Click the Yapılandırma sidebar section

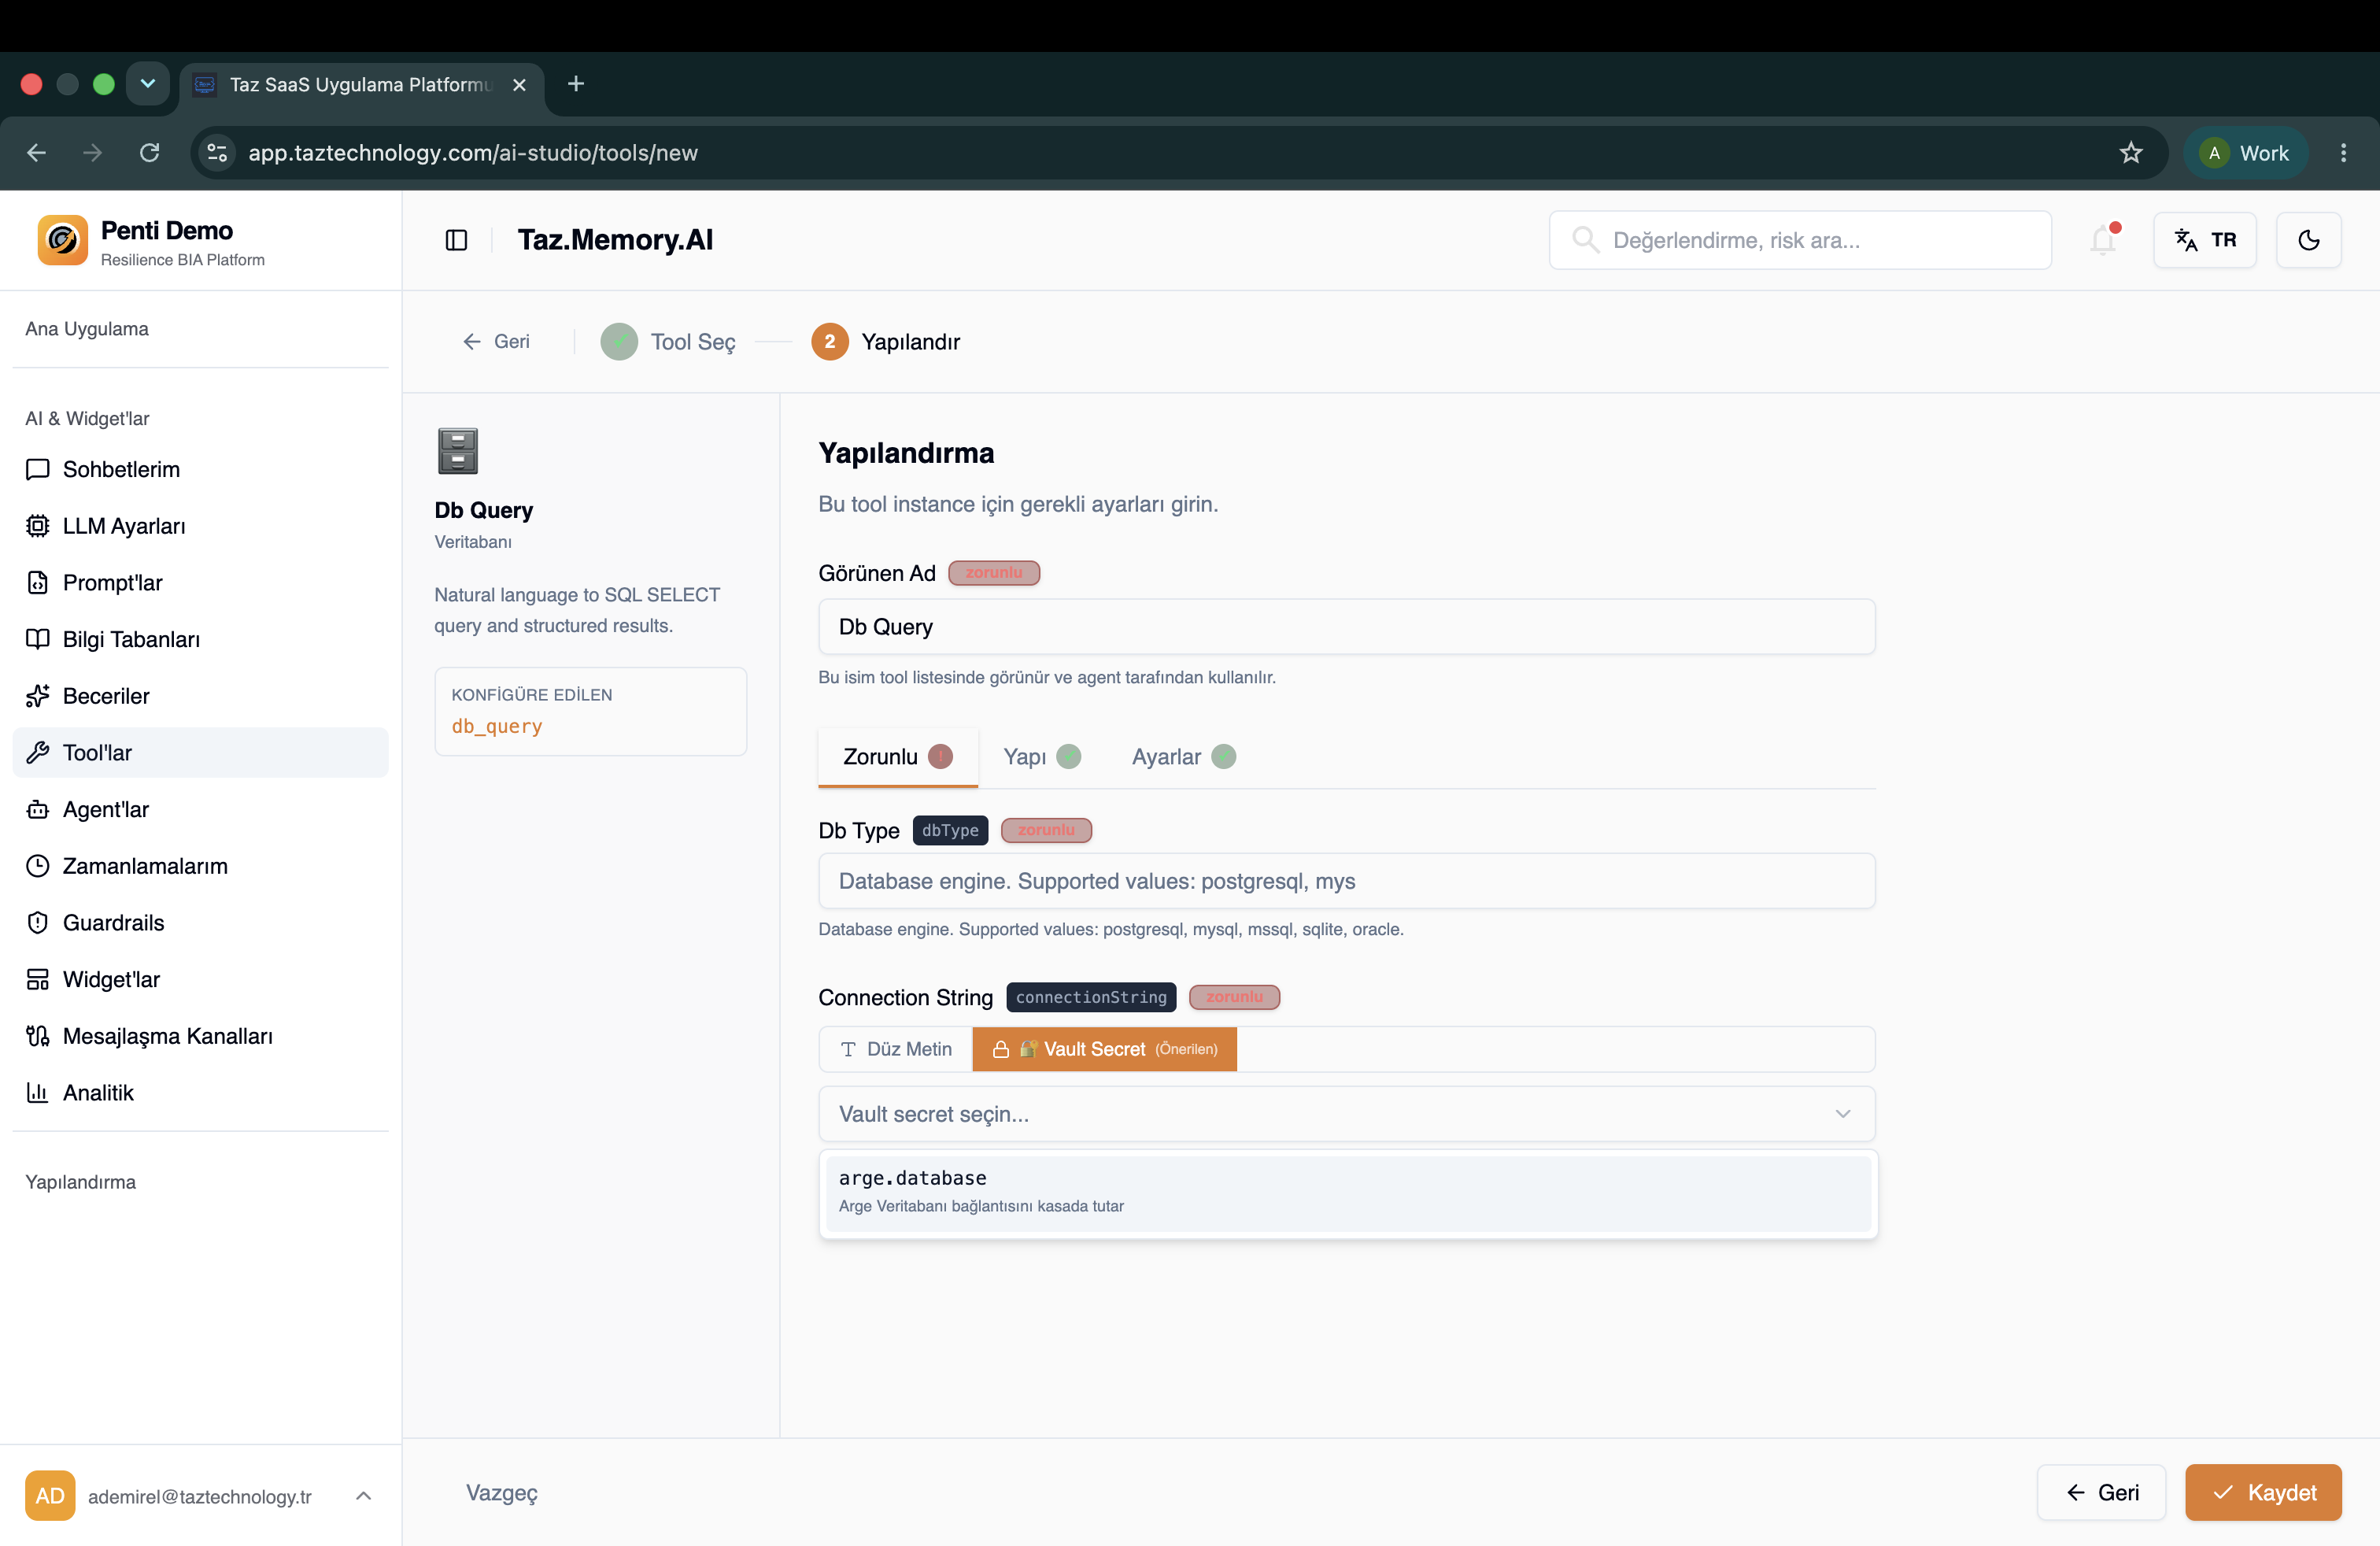tap(80, 1182)
